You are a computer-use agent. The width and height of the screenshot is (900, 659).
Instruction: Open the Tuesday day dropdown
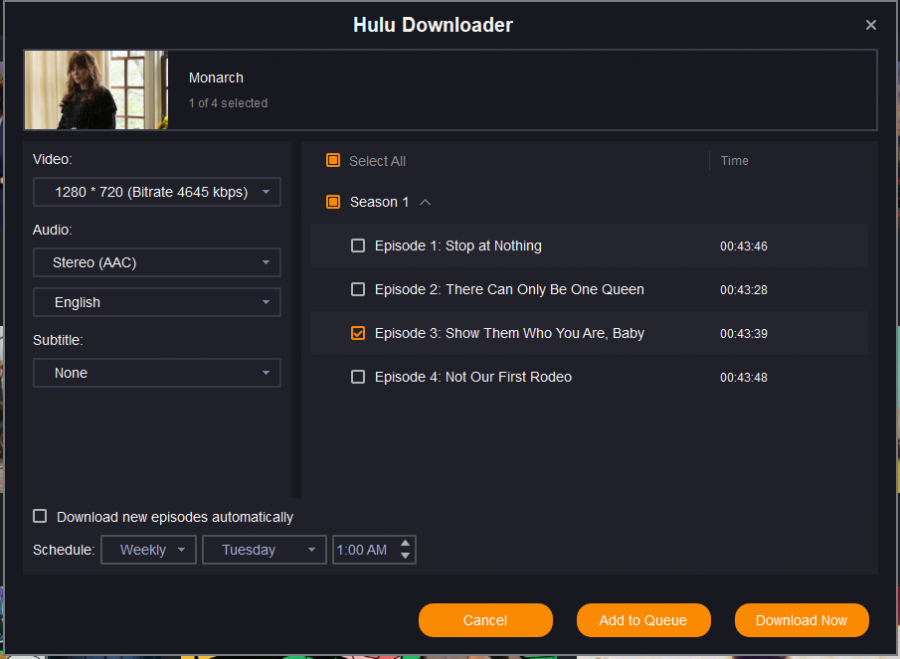click(264, 549)
